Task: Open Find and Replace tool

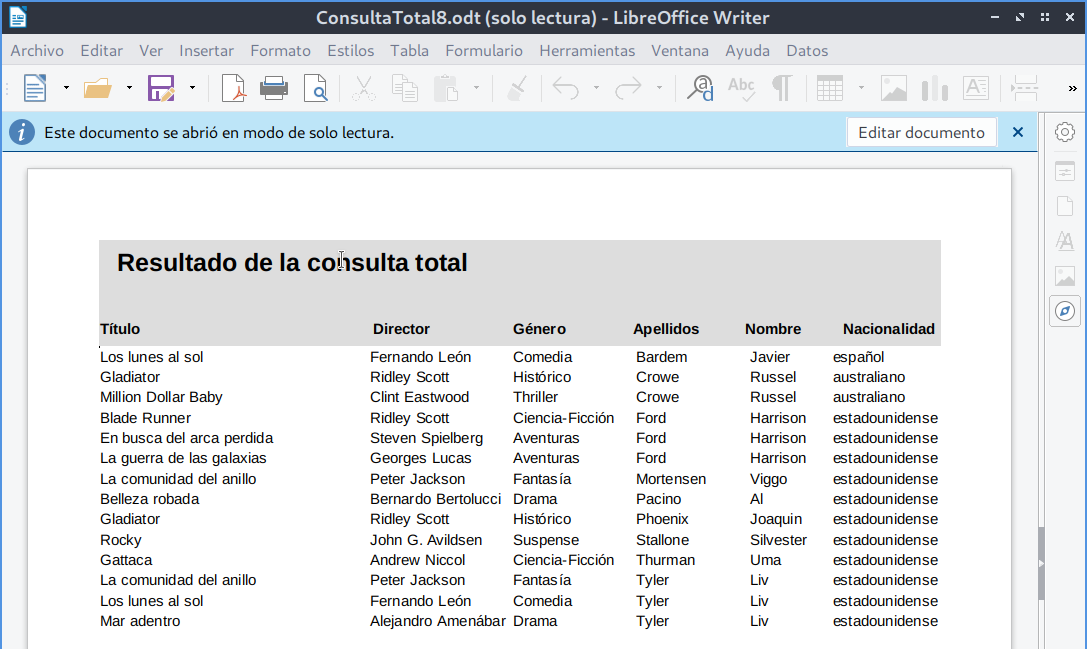Action: click(700, 88)
